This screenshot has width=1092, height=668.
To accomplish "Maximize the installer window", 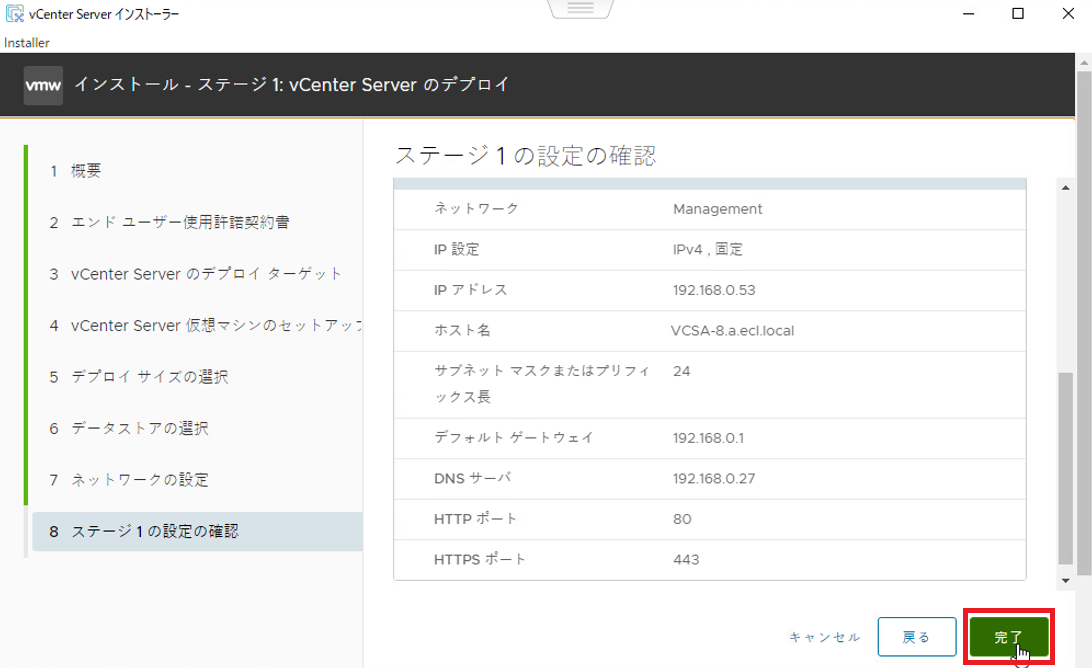I will pyautogui.click(x=1017, y=14).
